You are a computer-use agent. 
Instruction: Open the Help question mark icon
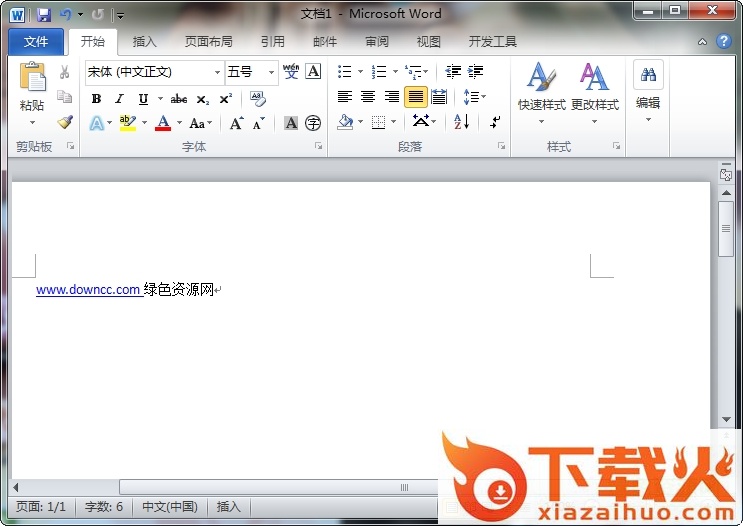pyautogui.click(x=724, y=41)
